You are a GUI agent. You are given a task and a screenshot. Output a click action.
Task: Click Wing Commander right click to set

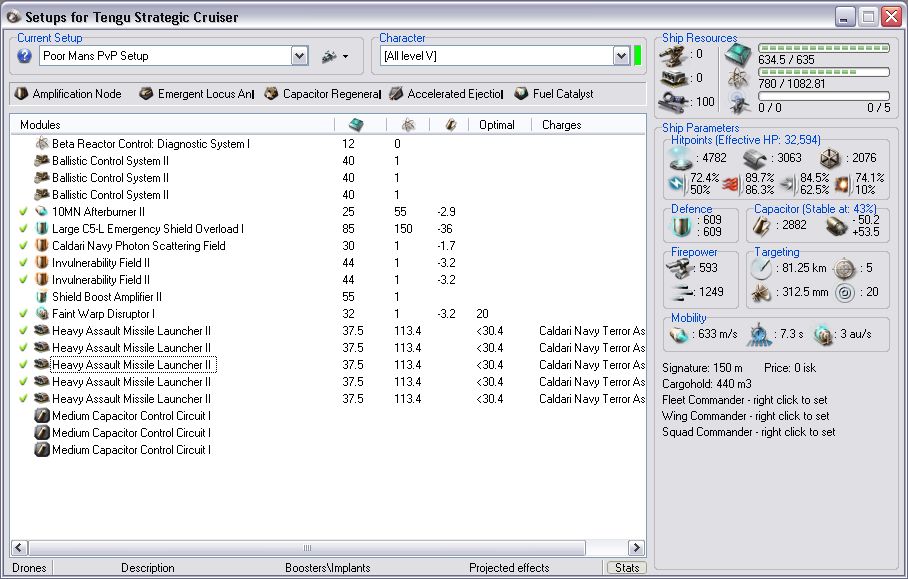point(745,416)
